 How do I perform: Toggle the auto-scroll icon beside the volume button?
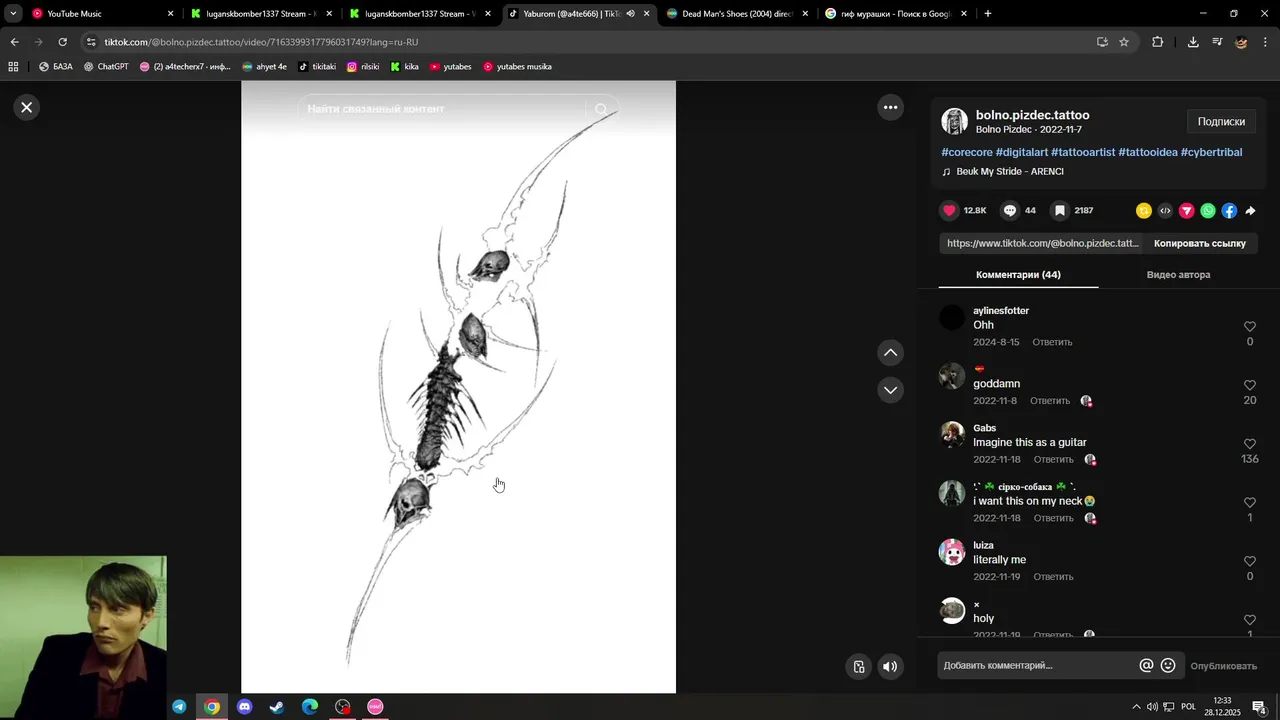pos(858,666)
